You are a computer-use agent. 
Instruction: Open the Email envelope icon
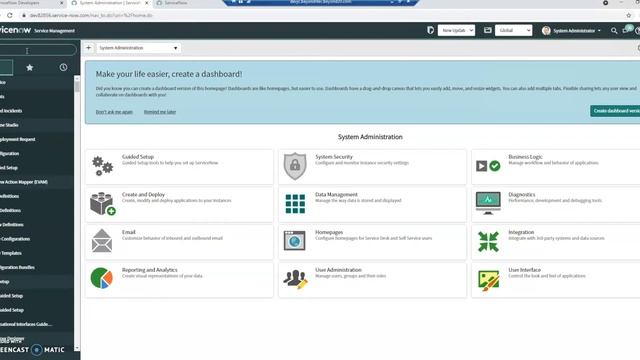click(x=102, y=240)
